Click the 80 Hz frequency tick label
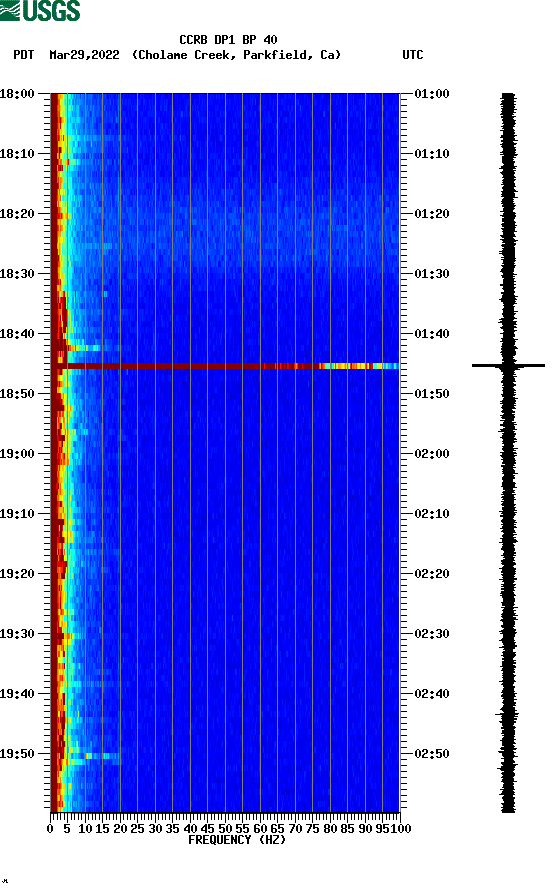This screenshot has width=552, height=892. pyautogui.click(x=330, y=829)
